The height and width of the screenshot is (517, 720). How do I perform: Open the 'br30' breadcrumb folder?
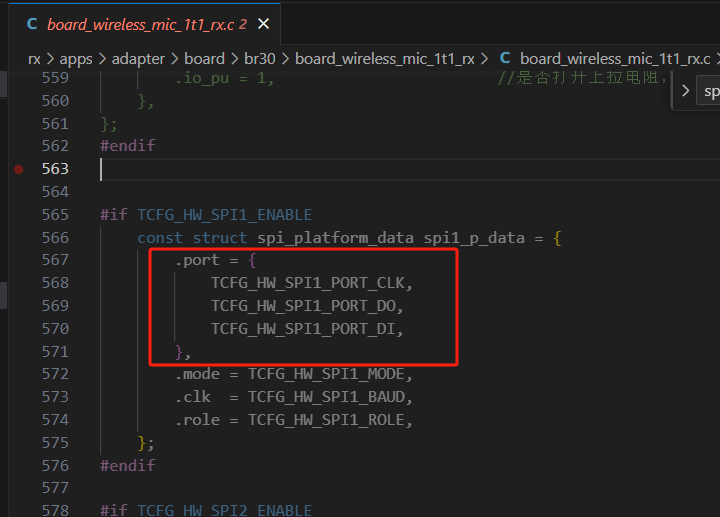pos(259,59)
